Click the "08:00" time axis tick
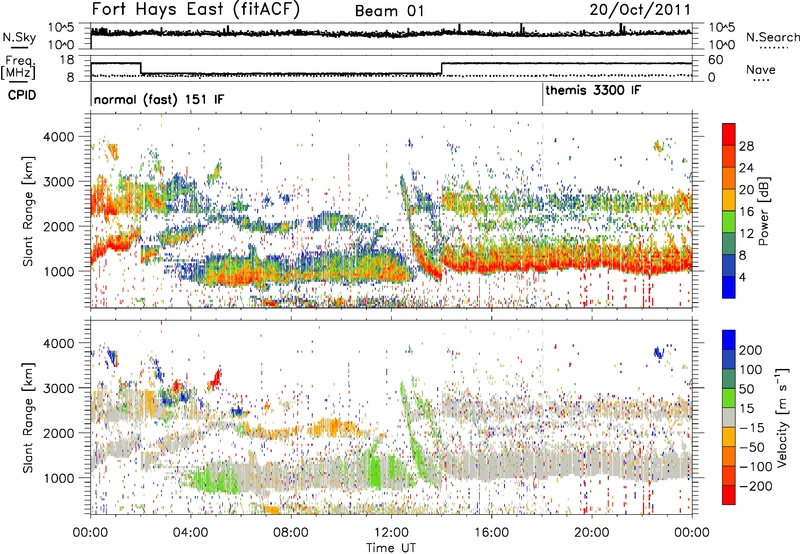The width and height of the screenshot is (800, 554). pos(291,533)
